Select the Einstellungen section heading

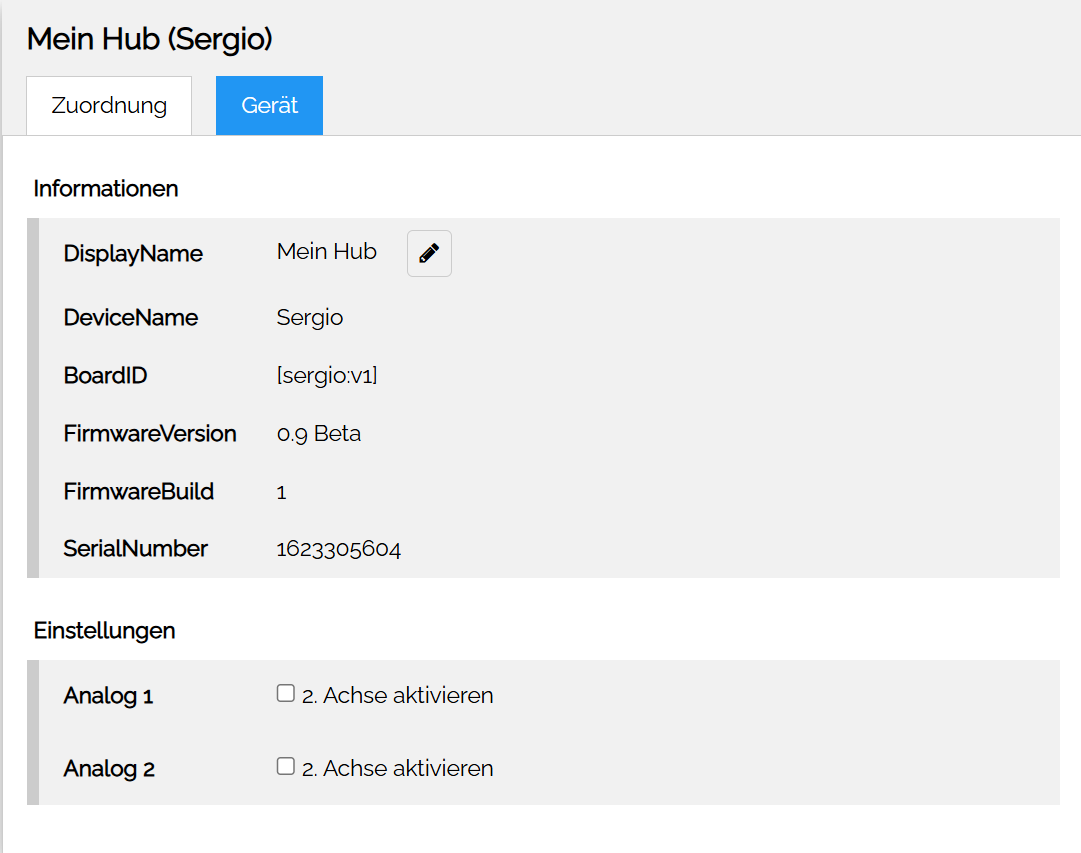point(104,630)
